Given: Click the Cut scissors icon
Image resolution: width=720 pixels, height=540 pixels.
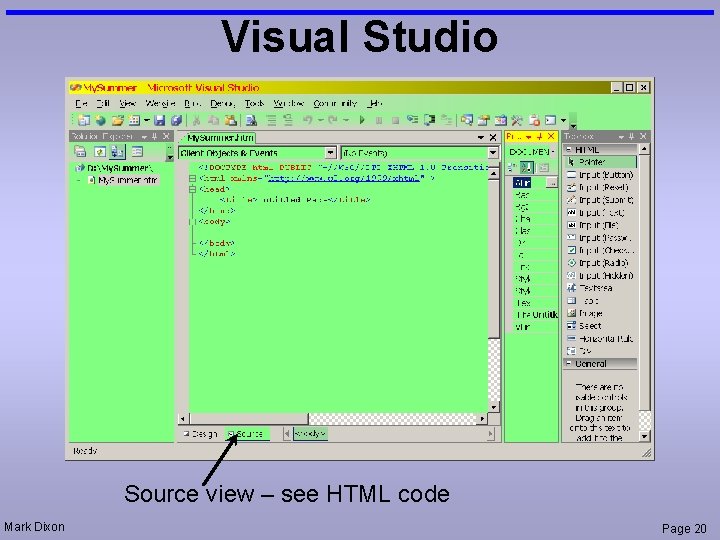Looking at the screenshot, I should (197, 120).
